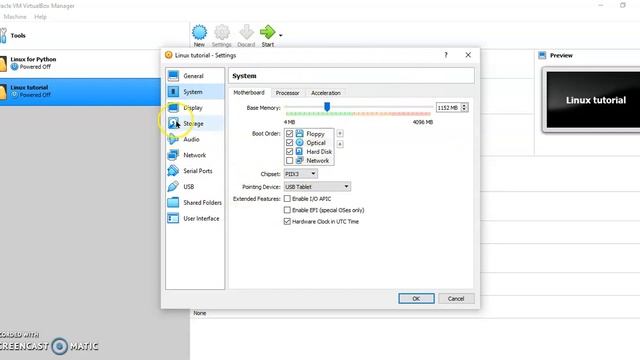Click Cancel in Settings dialog
Viewport: 640px width, 360px height.
click(x=456, y=298)
